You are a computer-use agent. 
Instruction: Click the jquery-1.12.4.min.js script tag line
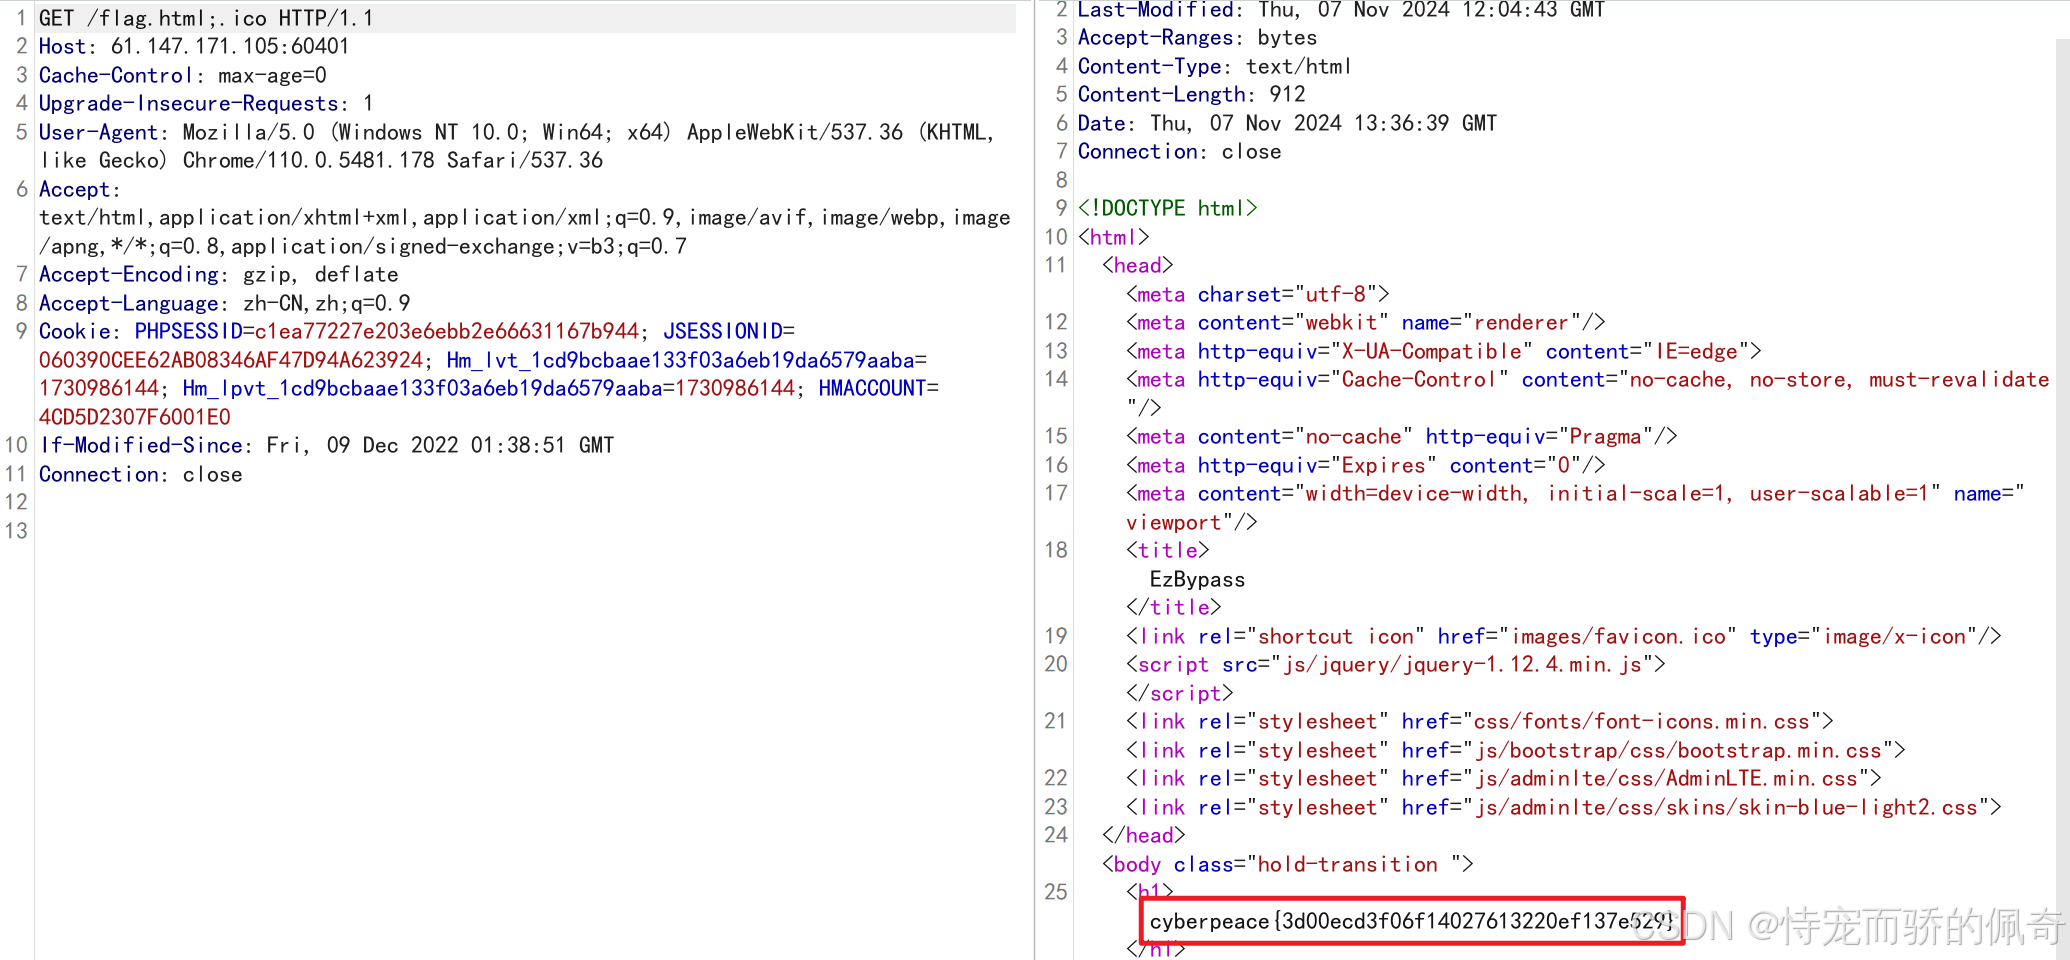1396,664
